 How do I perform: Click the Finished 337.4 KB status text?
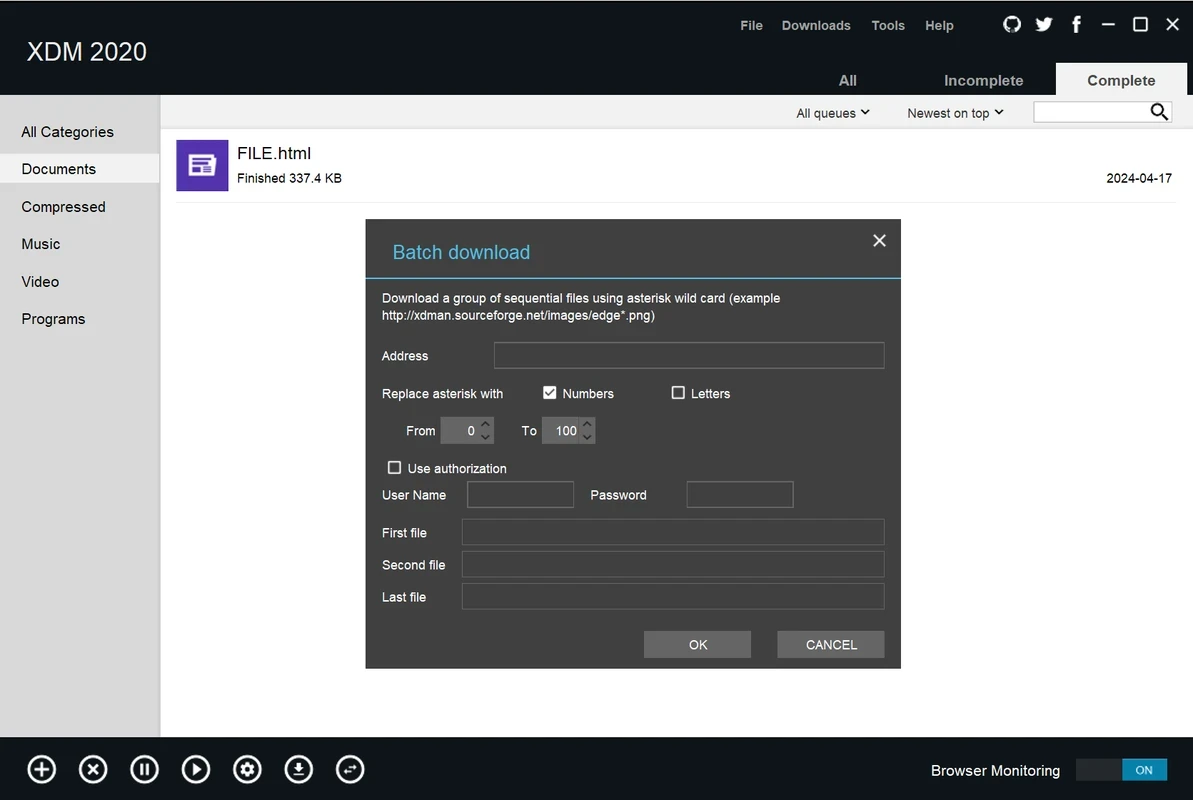(x=289, y=178)
